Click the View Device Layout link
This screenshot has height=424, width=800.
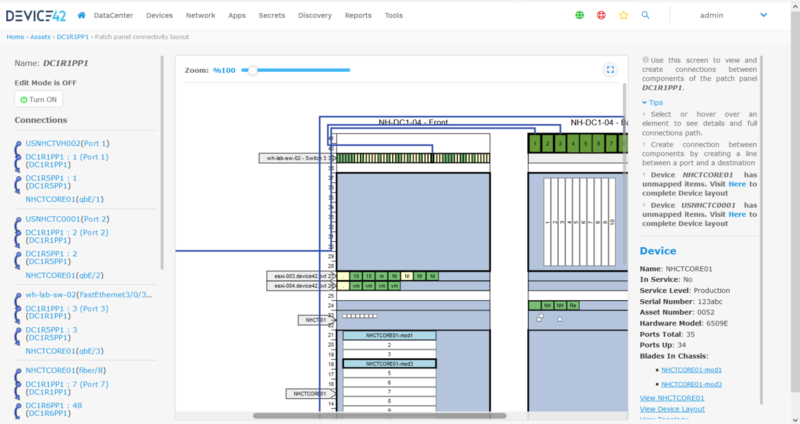click(672, 409)
